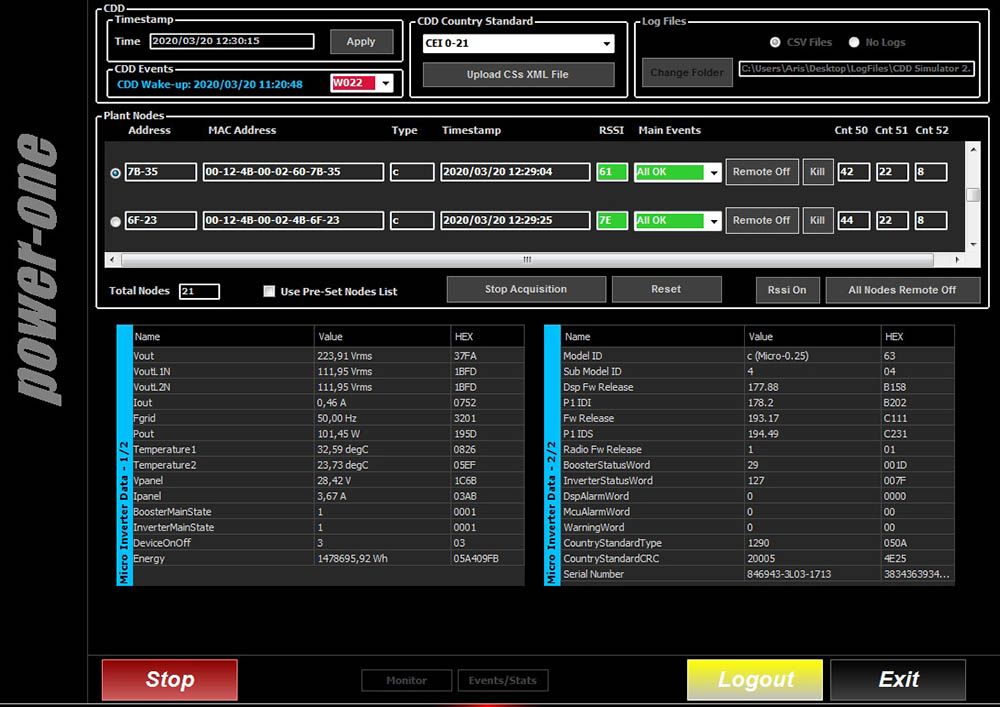Click the horizontal scrollbar right arrow
The width and height of the screenshot is (1000, 707).
957,259
